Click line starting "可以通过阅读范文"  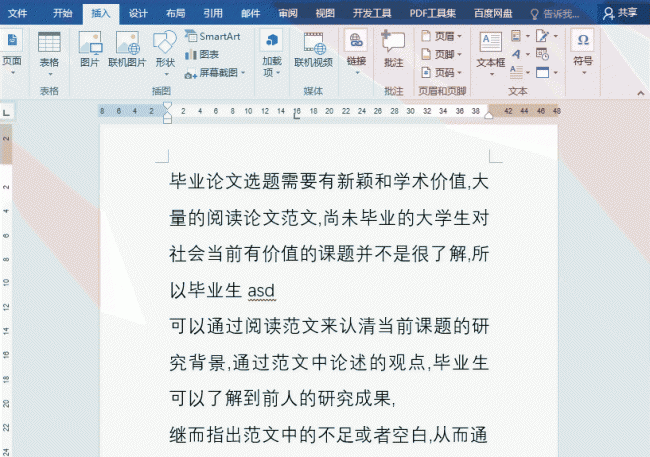tap(329, 326)
